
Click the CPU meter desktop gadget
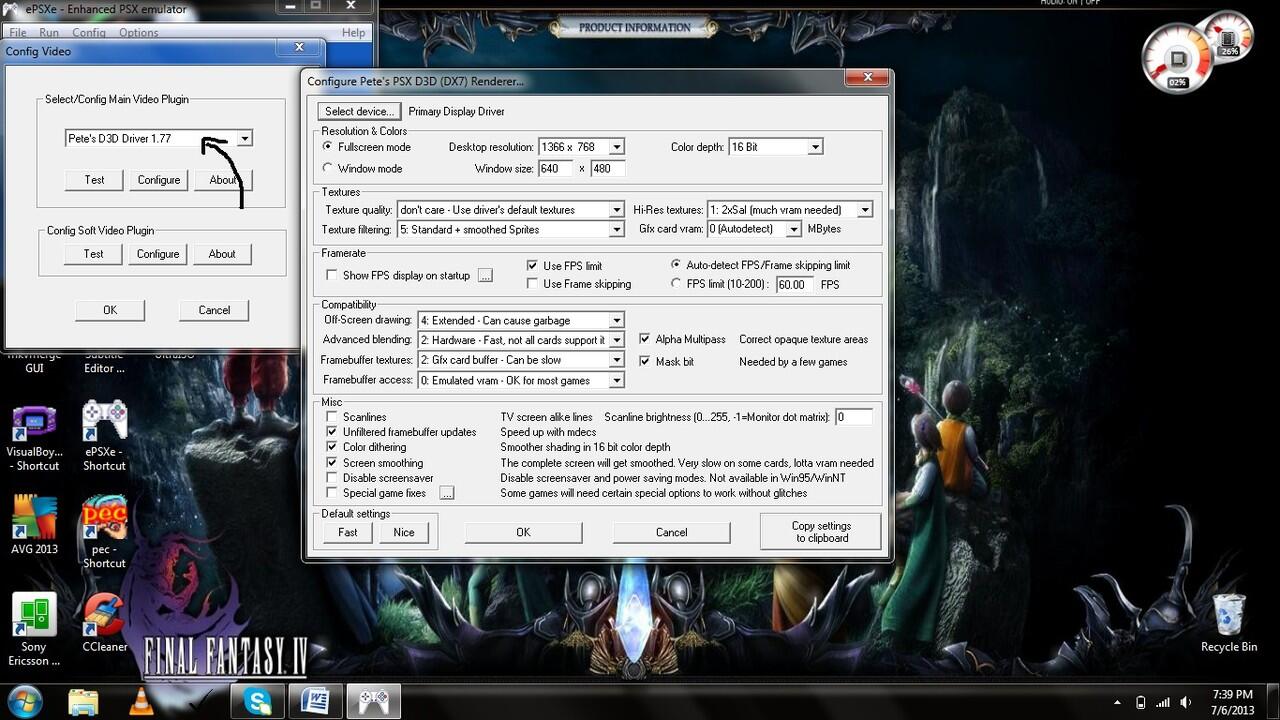click(x=1177, y=59)
